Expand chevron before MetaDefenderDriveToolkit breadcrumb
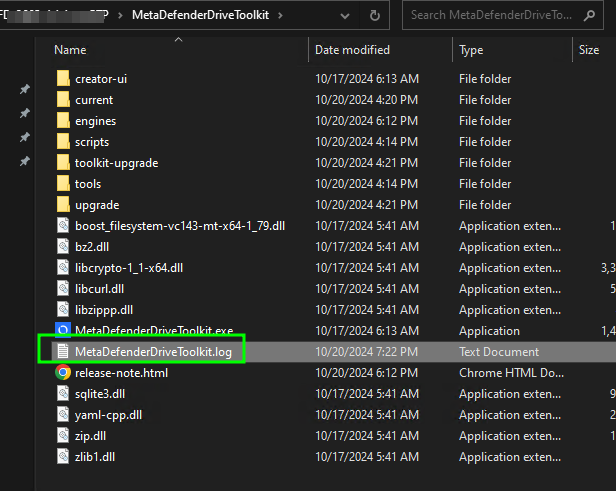Screen dimensions: 616x491 [120, 15]
